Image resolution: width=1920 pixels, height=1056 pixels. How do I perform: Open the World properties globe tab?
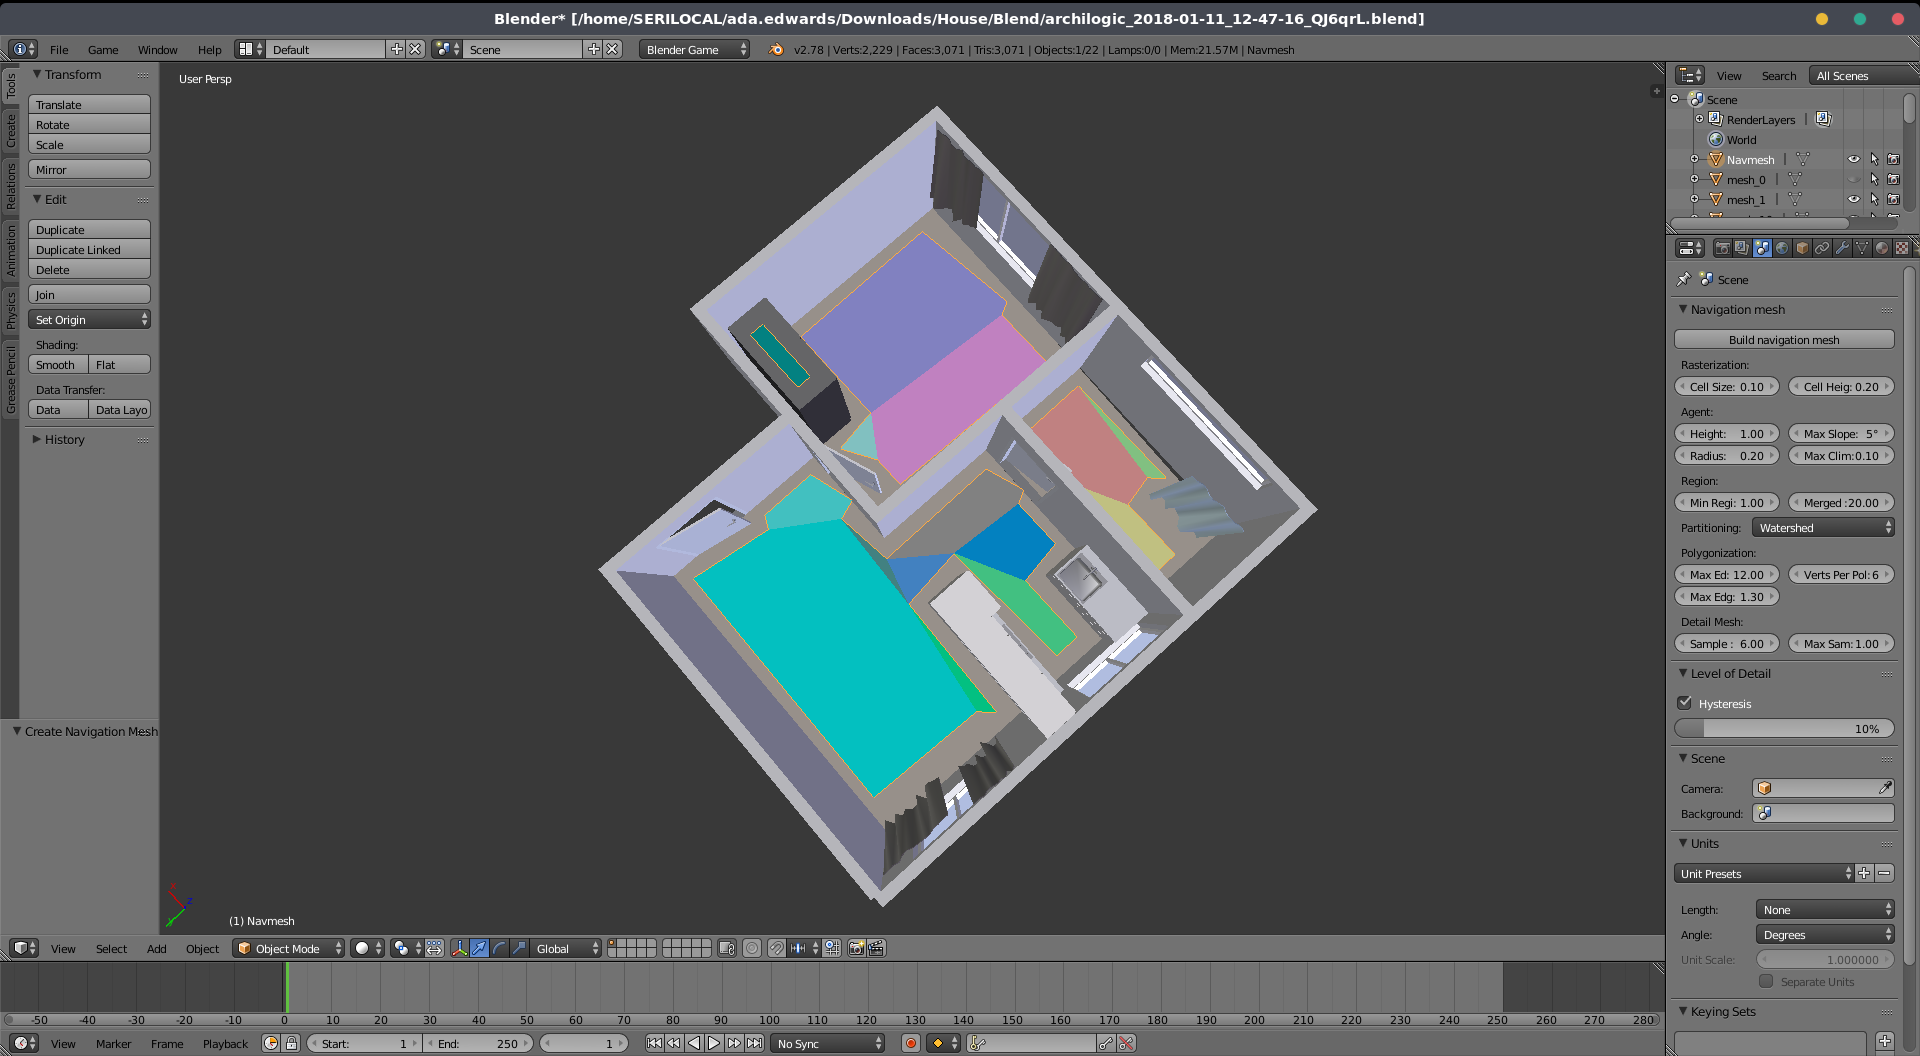click(1782, 248)
